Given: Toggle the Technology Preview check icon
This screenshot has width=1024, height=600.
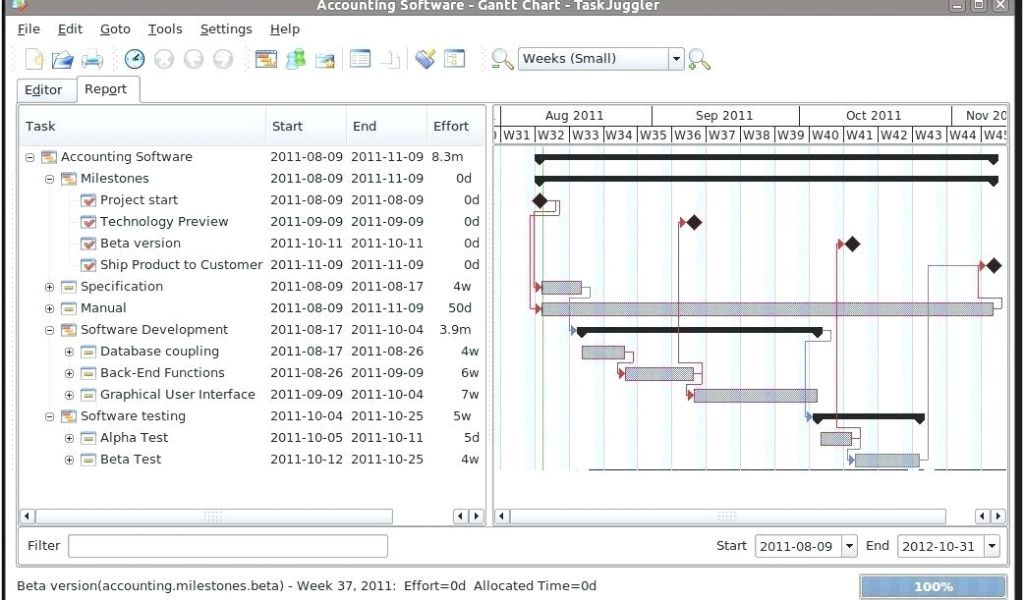Looking at the screenshot, I should [x=88, y=222].
